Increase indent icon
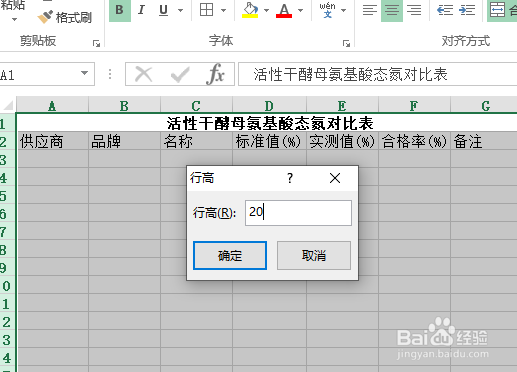Image resolution: width=517 pixels, height=372 pixels. (467, 10)
